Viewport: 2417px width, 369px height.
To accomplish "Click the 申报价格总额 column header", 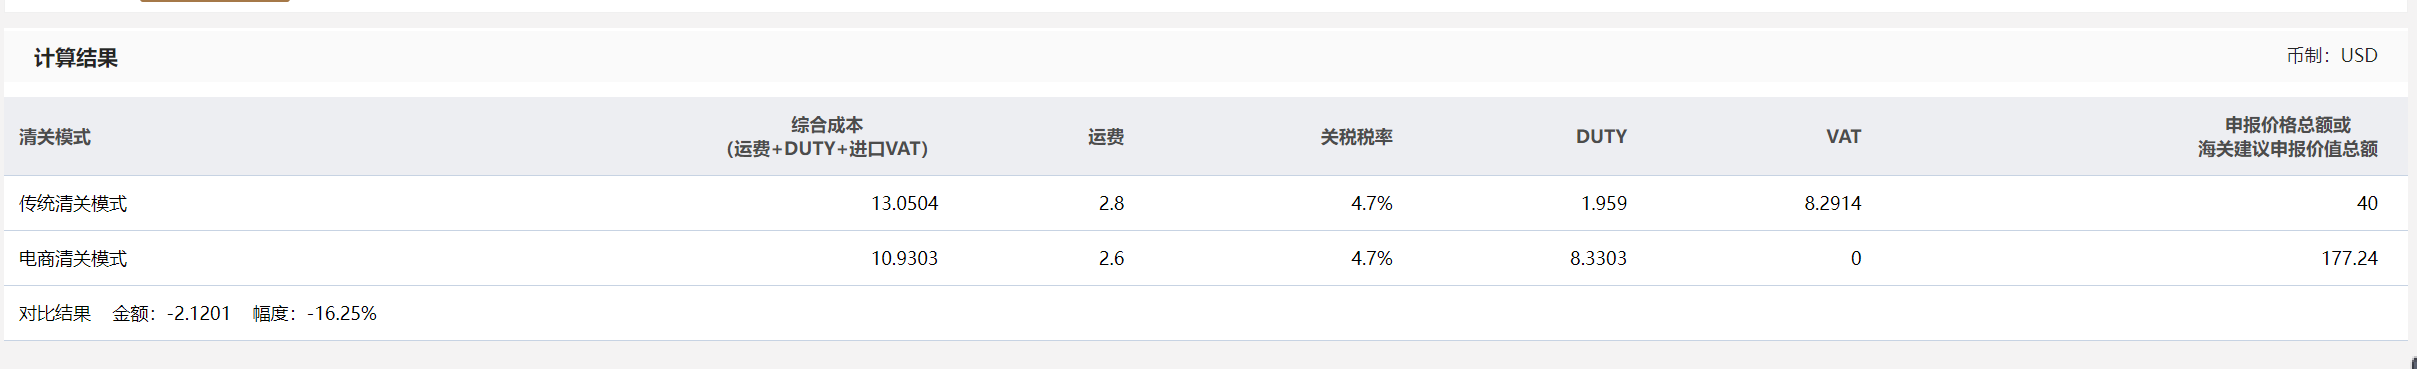I will coord(2288,137).
